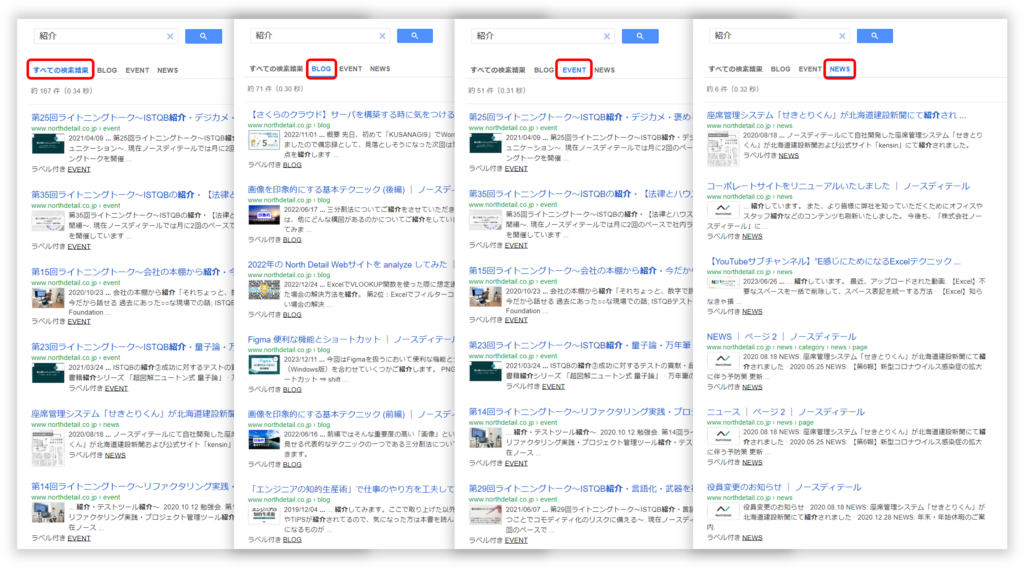Select the highlighted EVENT tab in the third panel

[574, 70]
